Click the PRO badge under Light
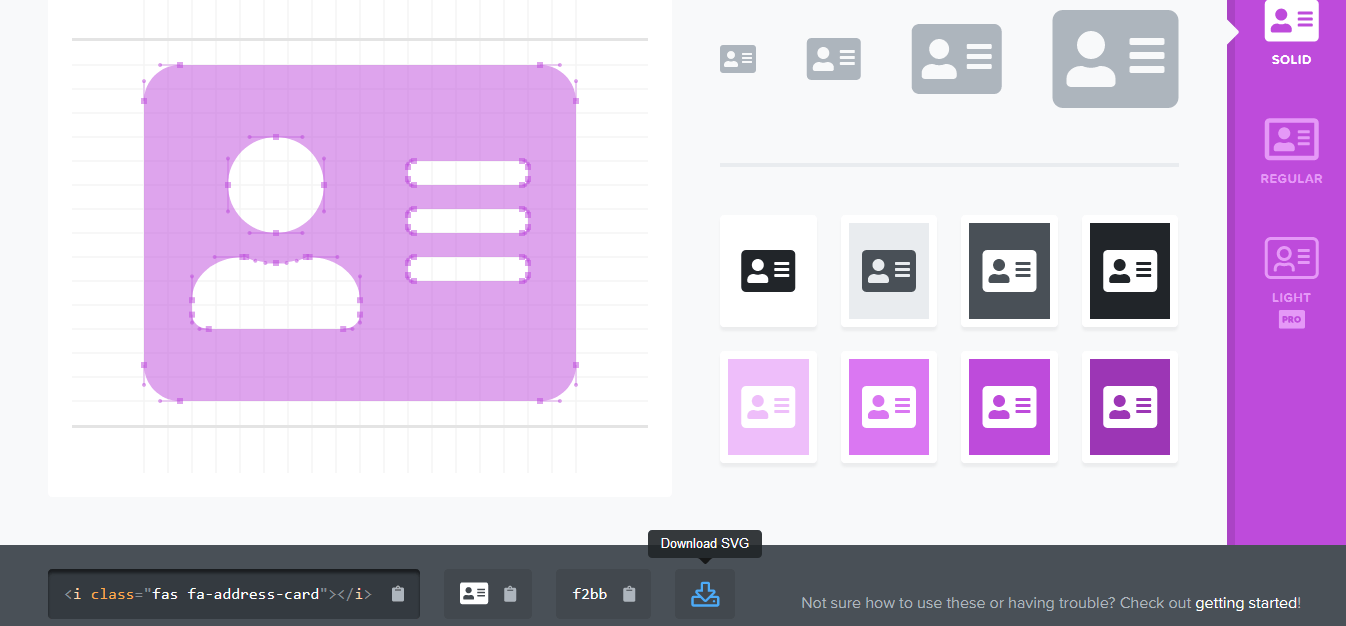Viewport: 1346px width, 626px height. point(1291,320)
